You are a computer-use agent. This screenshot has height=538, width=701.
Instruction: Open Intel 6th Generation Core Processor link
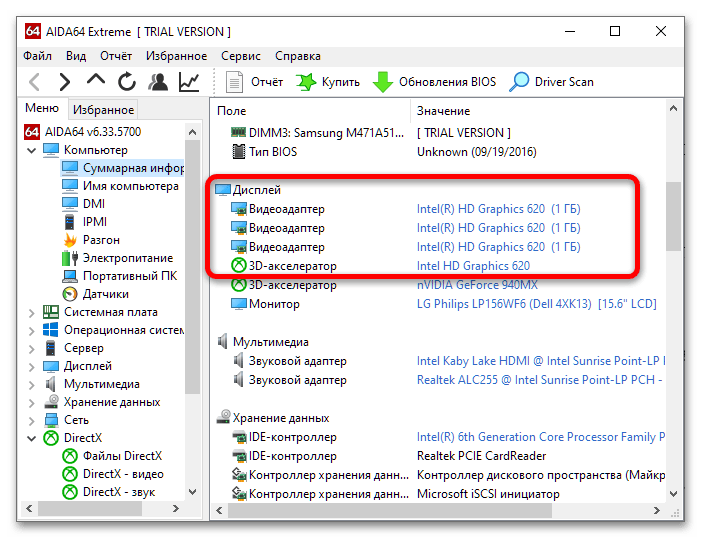(541, 437)
